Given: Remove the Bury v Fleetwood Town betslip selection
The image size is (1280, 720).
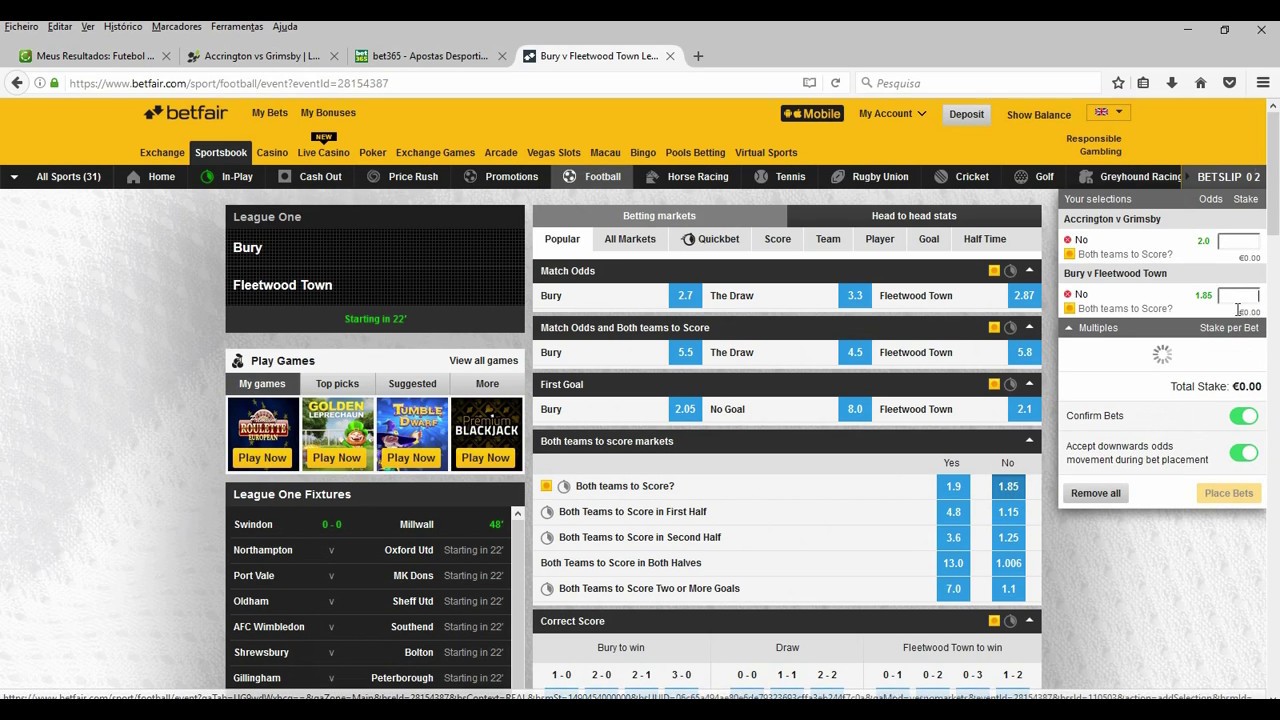Looking at the screenshot, I should point(1068,295).
